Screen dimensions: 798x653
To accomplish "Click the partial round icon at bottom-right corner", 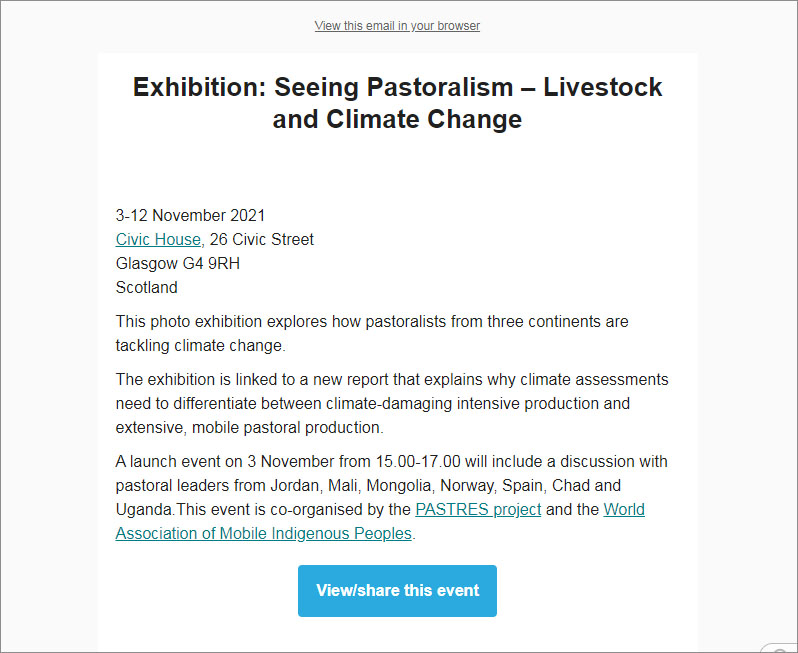I will (x=779, y=647).
